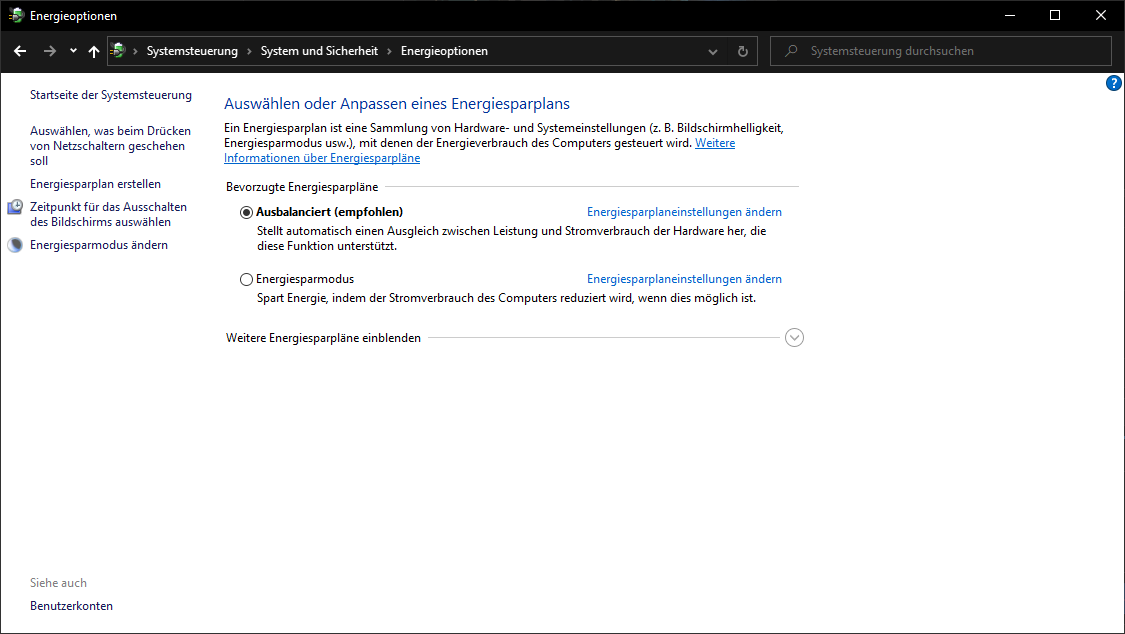Image resolution: width=1125 pixels, height=634 pixels.
Task: Open Startseite der Systemsteuerung
Action: [x=110, y=95]
